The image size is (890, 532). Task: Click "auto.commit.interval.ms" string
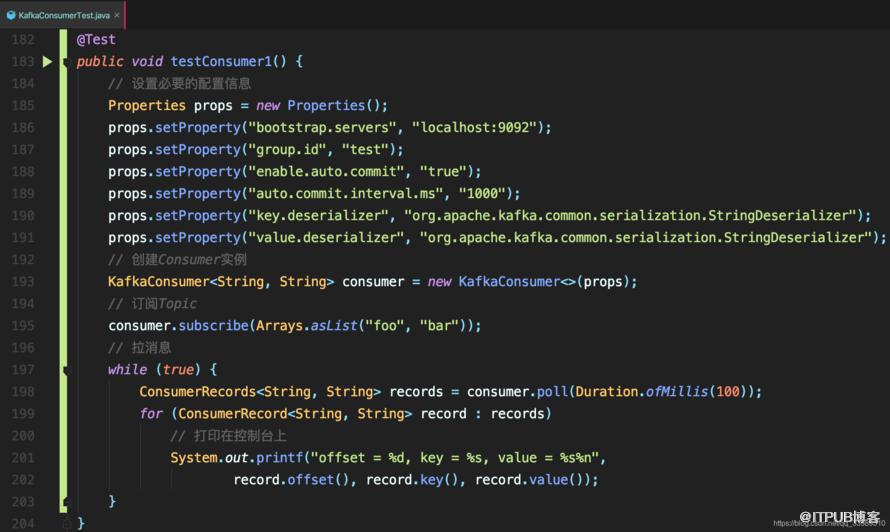click(345, 194)
